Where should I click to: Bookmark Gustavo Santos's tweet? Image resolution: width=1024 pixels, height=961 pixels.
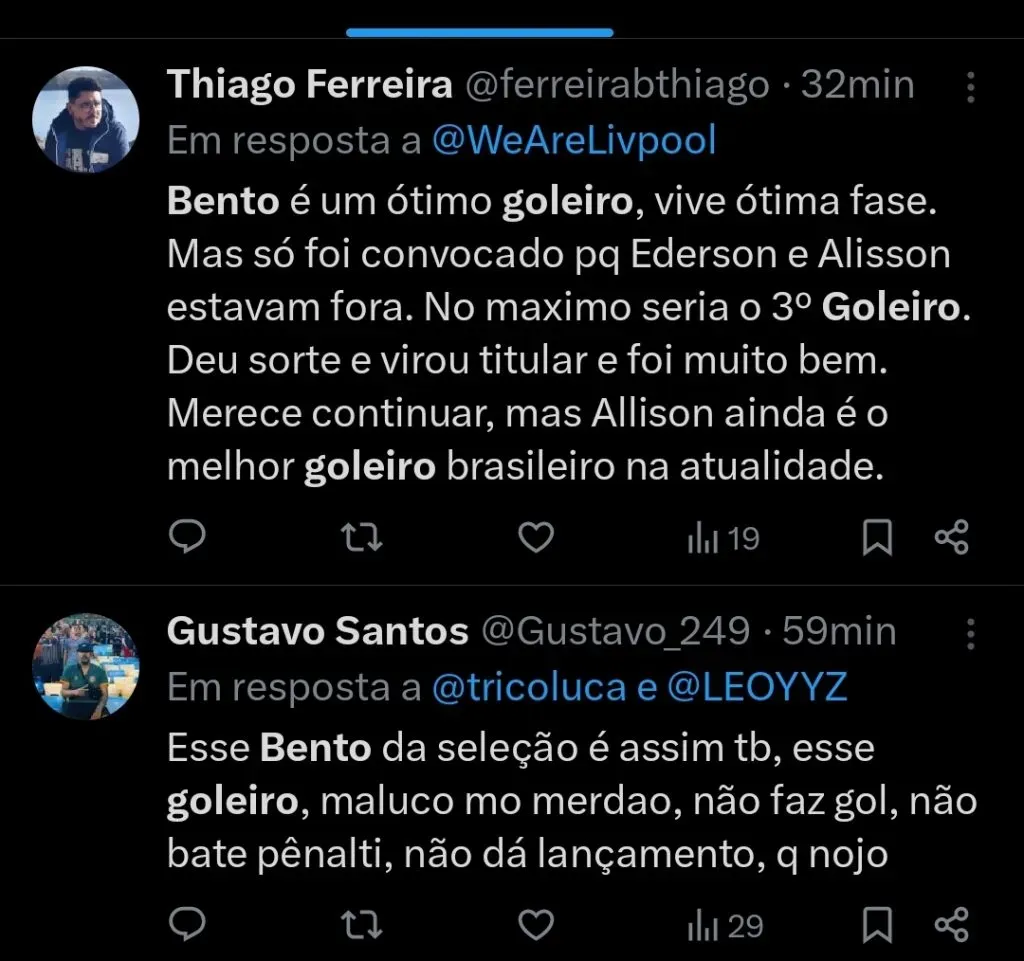875,925
